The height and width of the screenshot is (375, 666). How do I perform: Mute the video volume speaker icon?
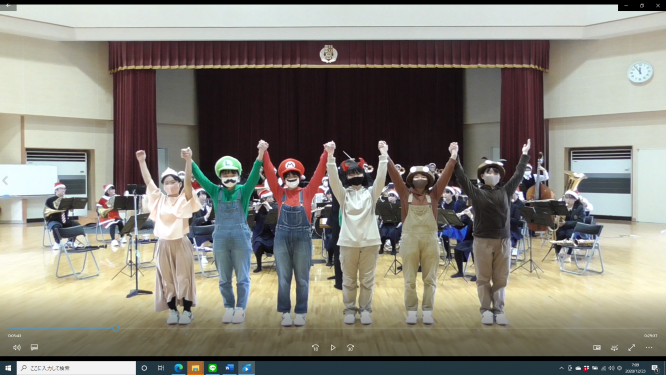pos(17,347)
